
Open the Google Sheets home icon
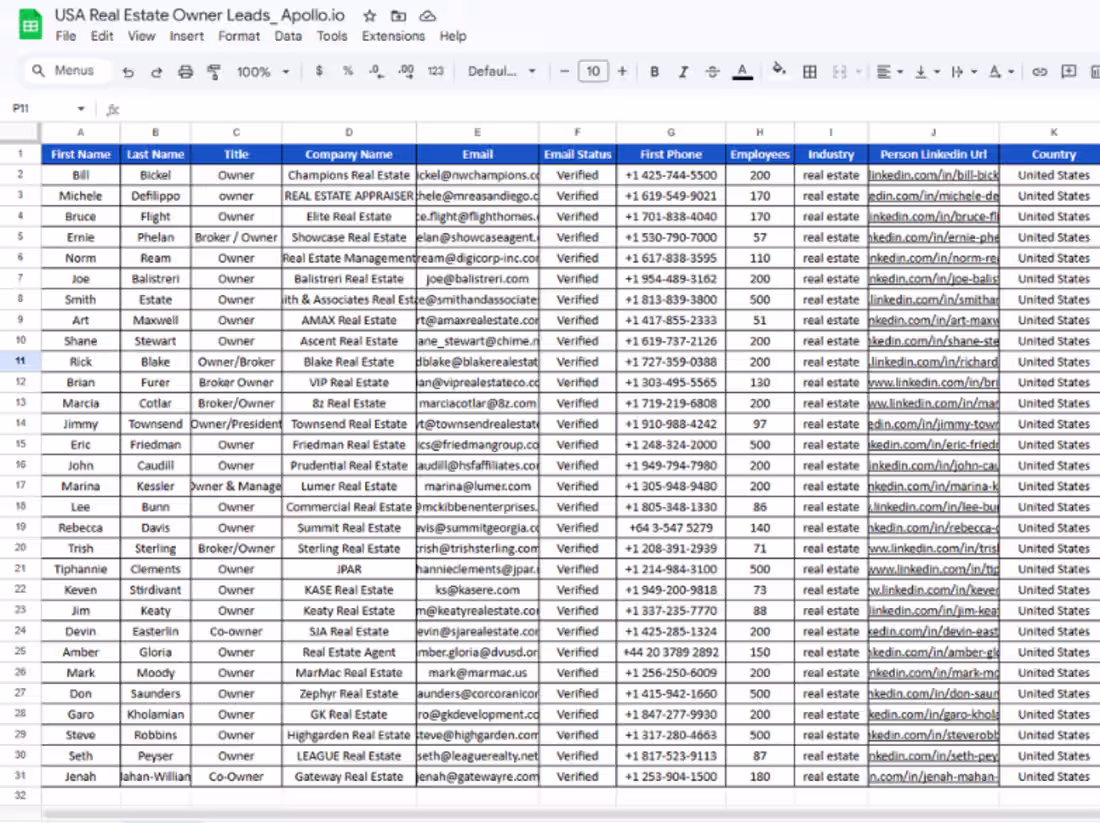[30, 25]
